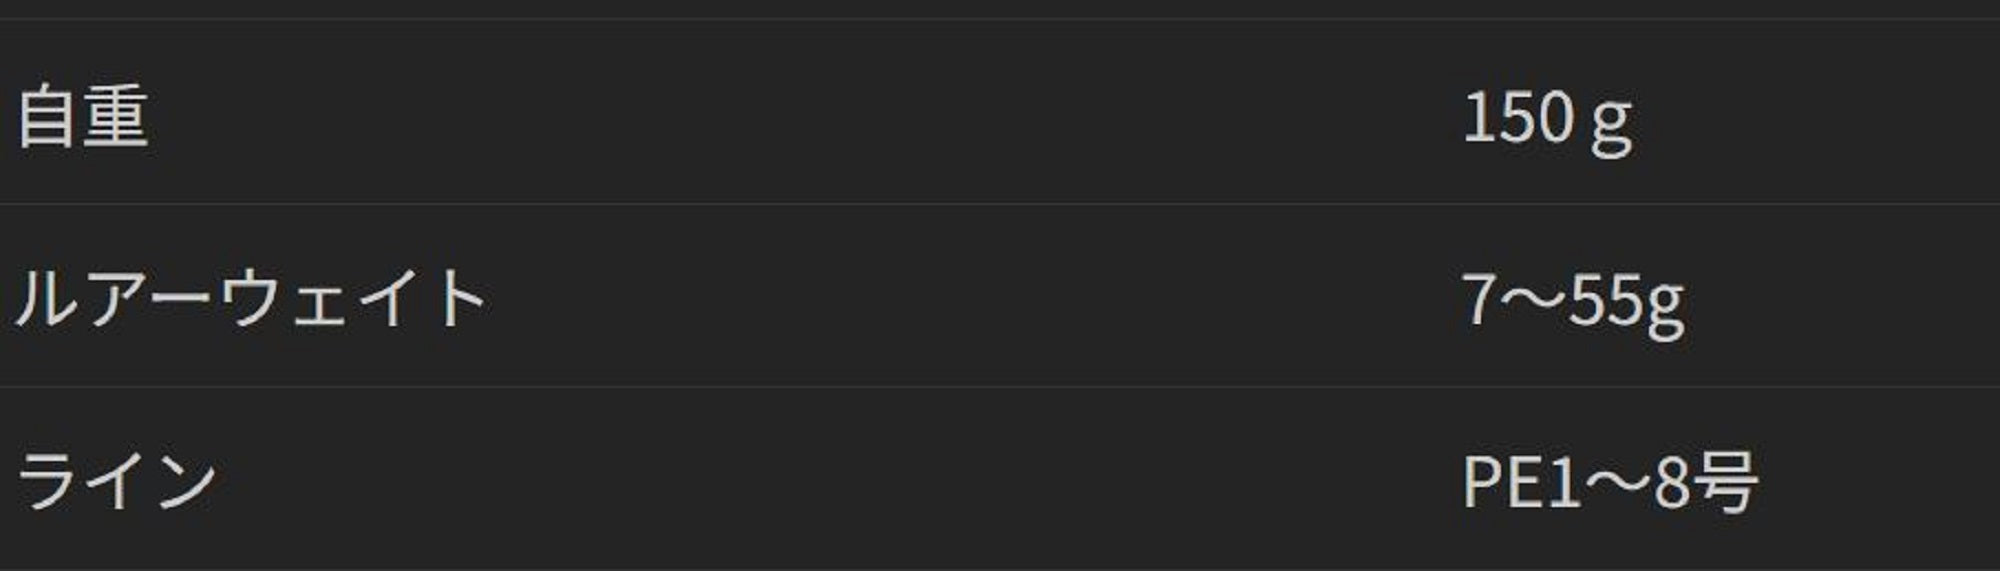Select the ライン label
The height and width of the screenshot is (571, 2000).
pyautogui.click(x=117, y=481)
